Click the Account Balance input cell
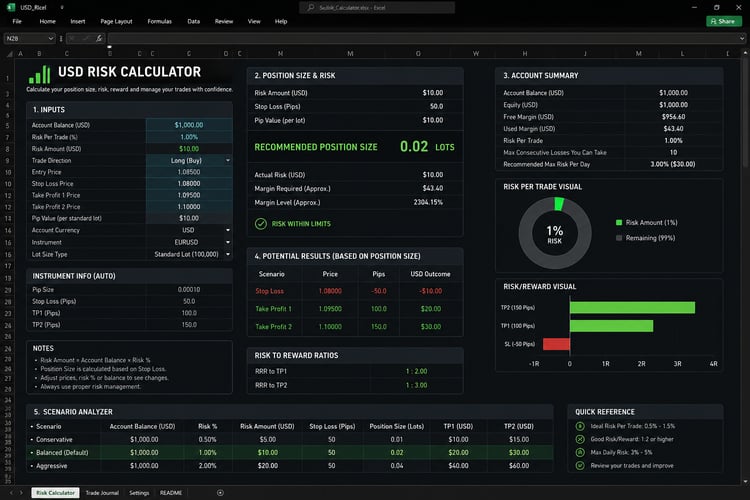 [x=189, y=125]
